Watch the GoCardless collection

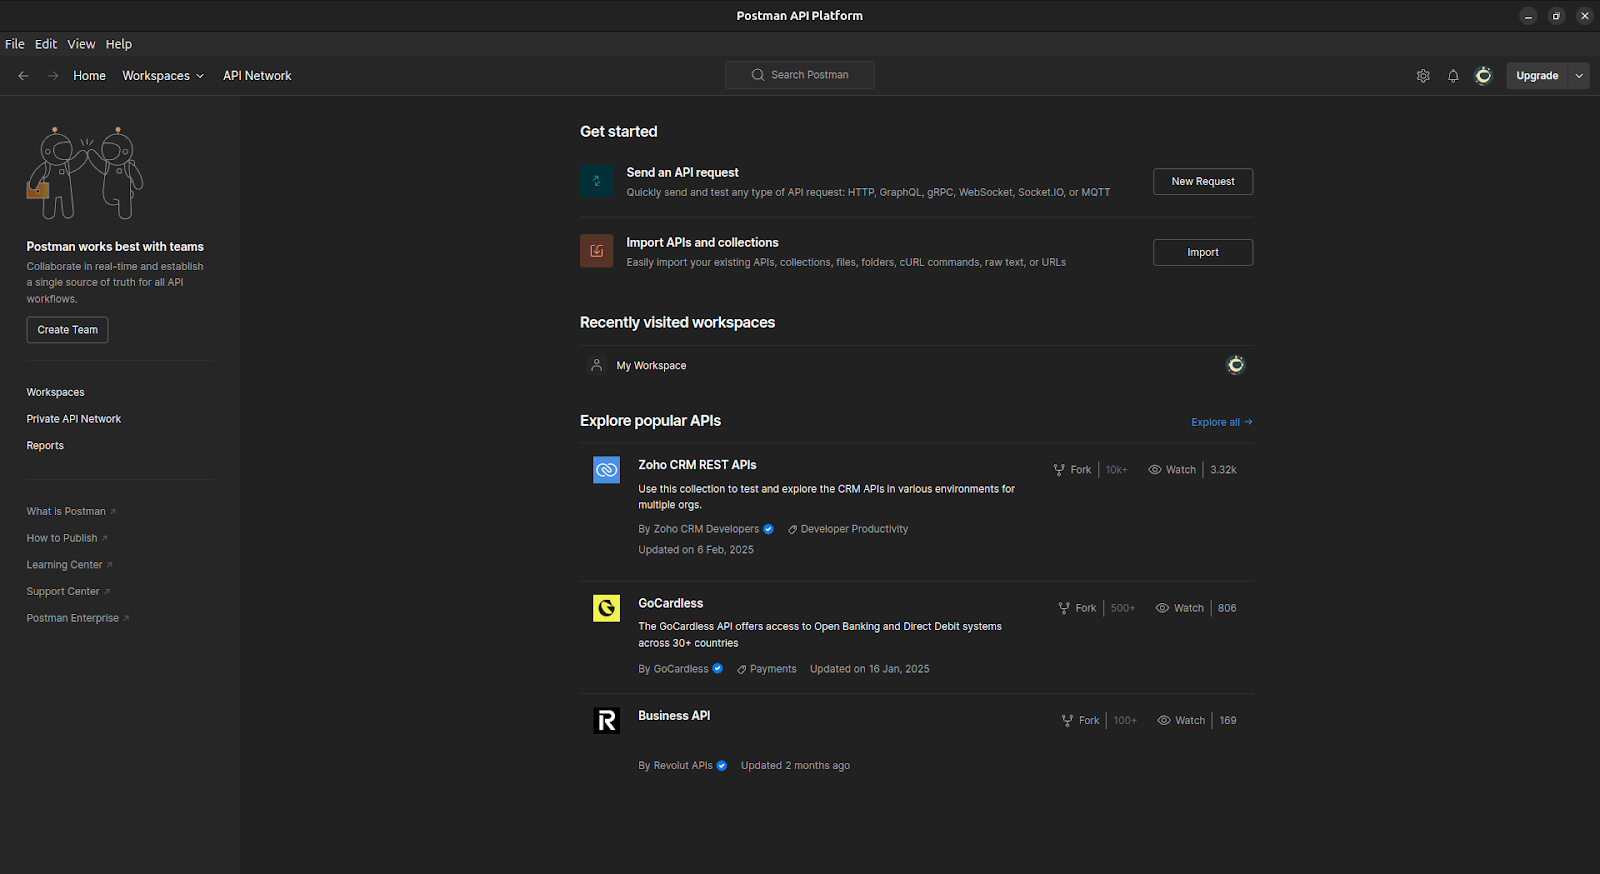tap(1180, 608)
